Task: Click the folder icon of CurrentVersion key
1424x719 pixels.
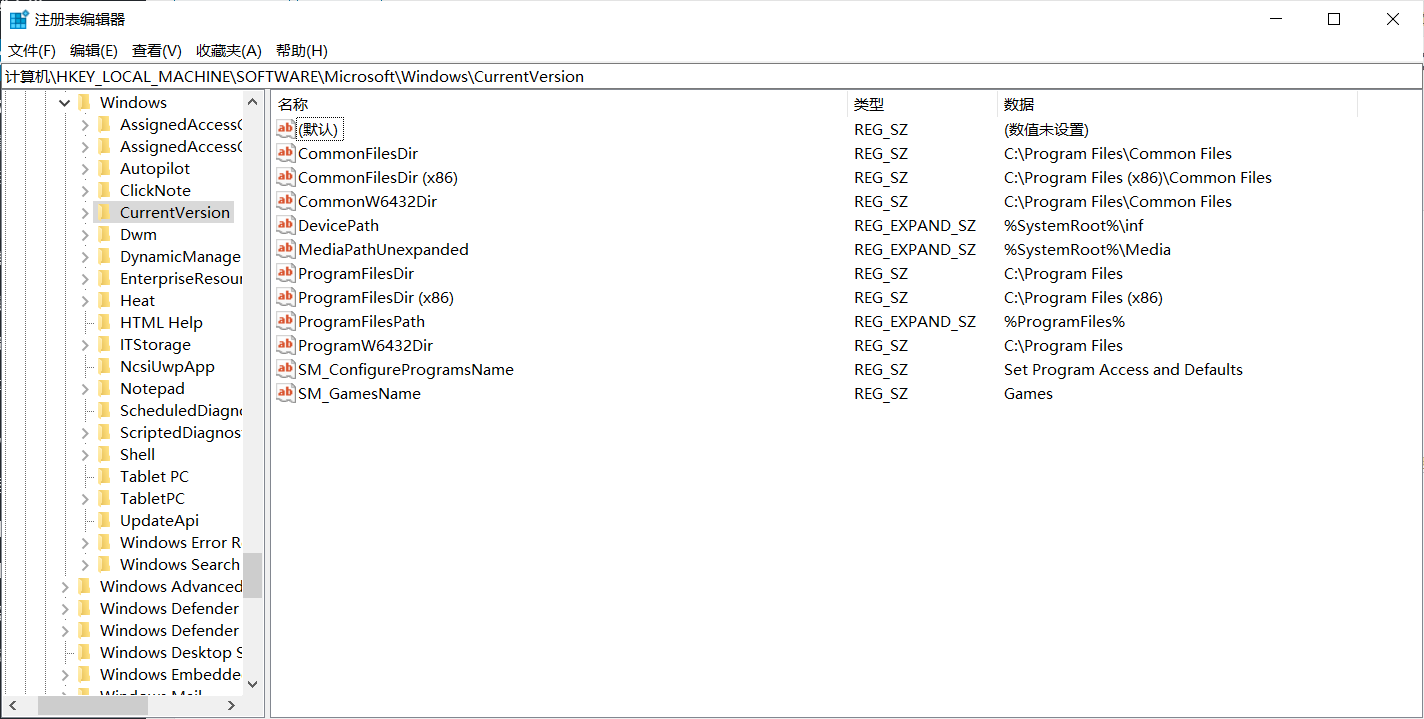Action: 104,212
